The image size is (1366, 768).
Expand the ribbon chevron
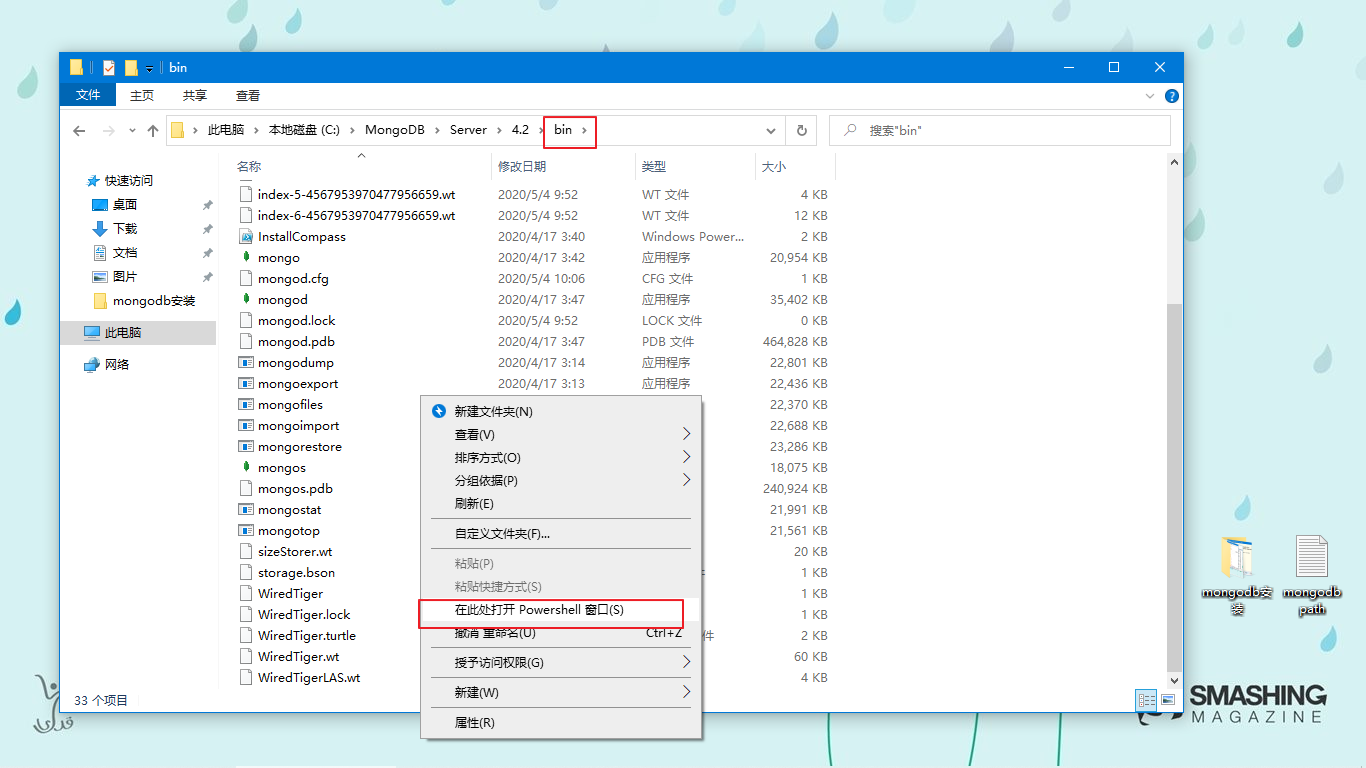1150,96
